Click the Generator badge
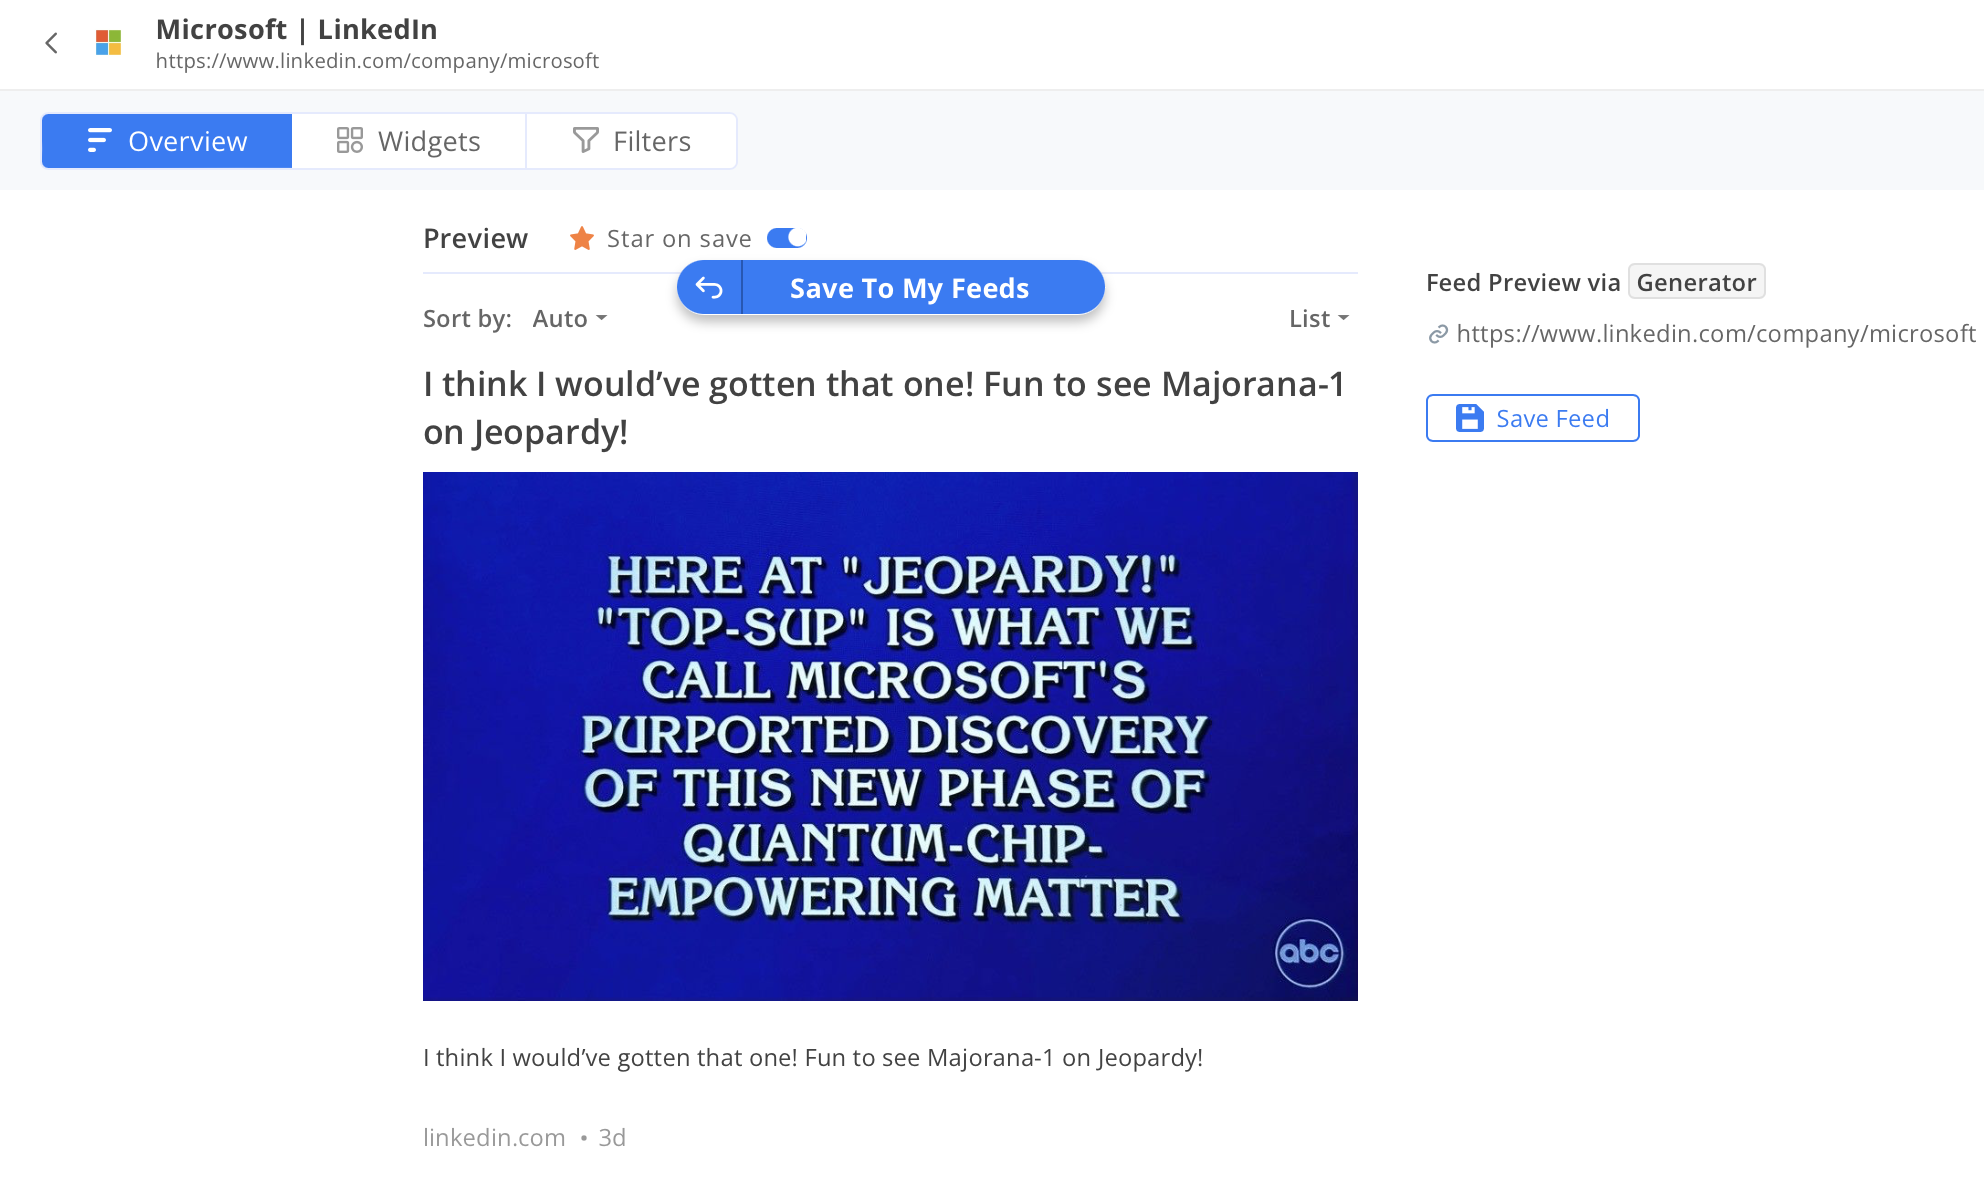 1696,282
